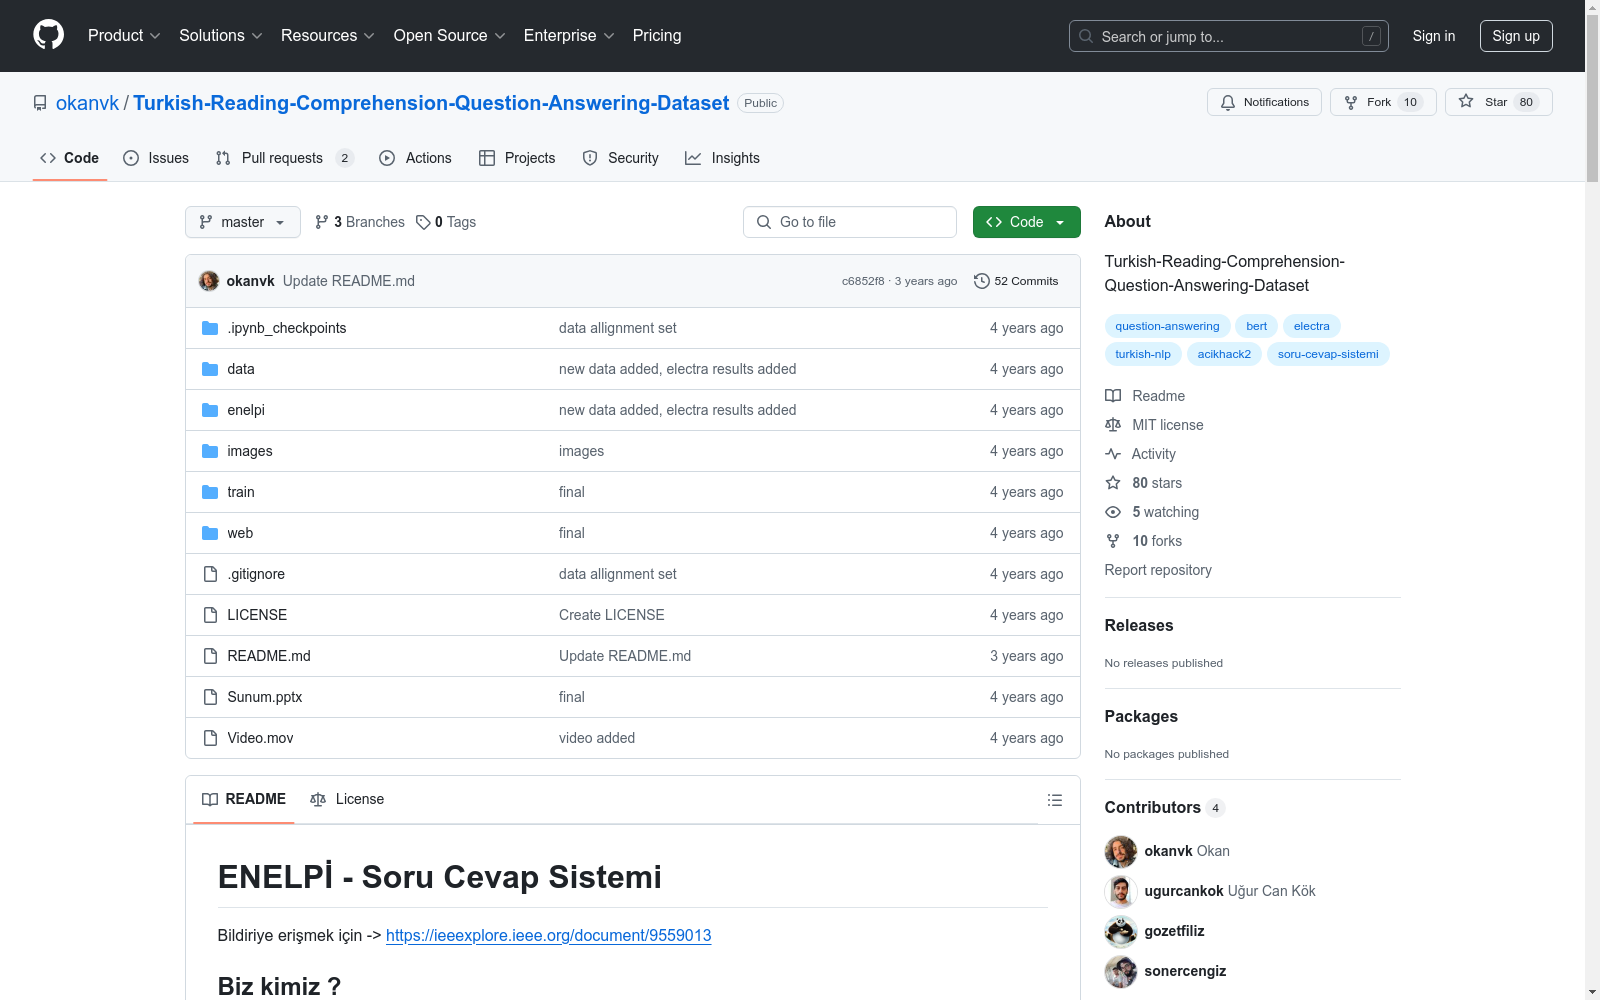Click the LICENSE file icon

point(210,615)
